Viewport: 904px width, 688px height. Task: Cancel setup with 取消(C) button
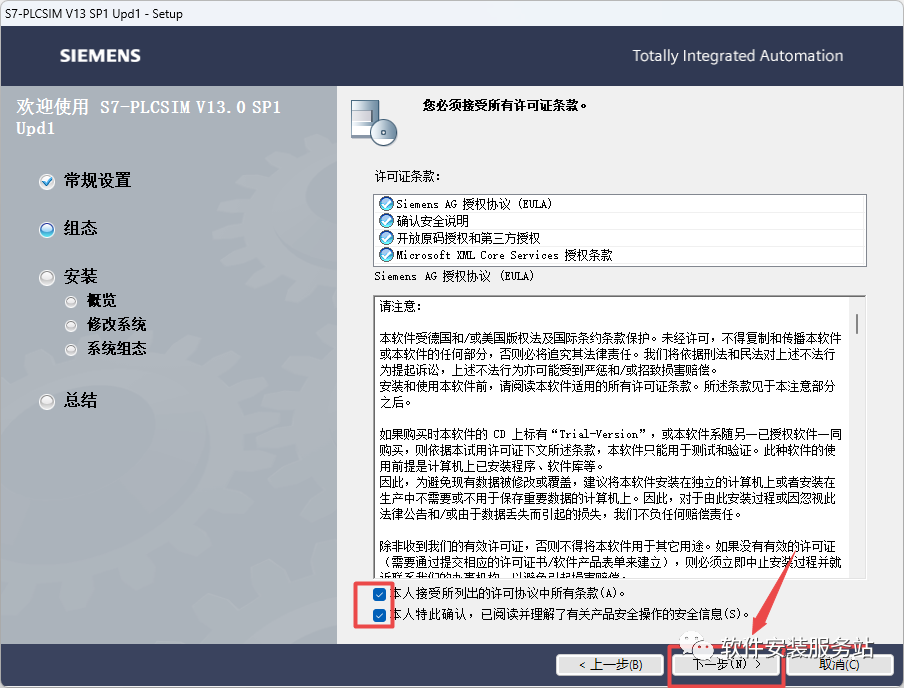[839, 664]
